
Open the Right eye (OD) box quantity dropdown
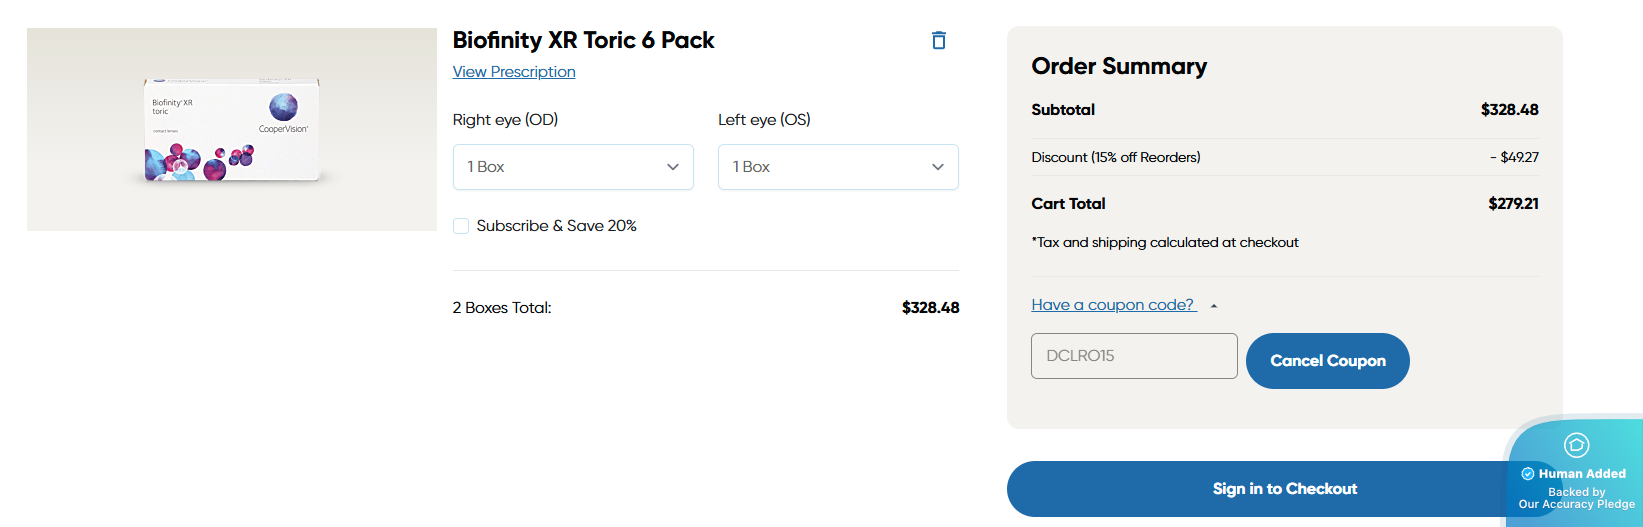pos(573,167)
